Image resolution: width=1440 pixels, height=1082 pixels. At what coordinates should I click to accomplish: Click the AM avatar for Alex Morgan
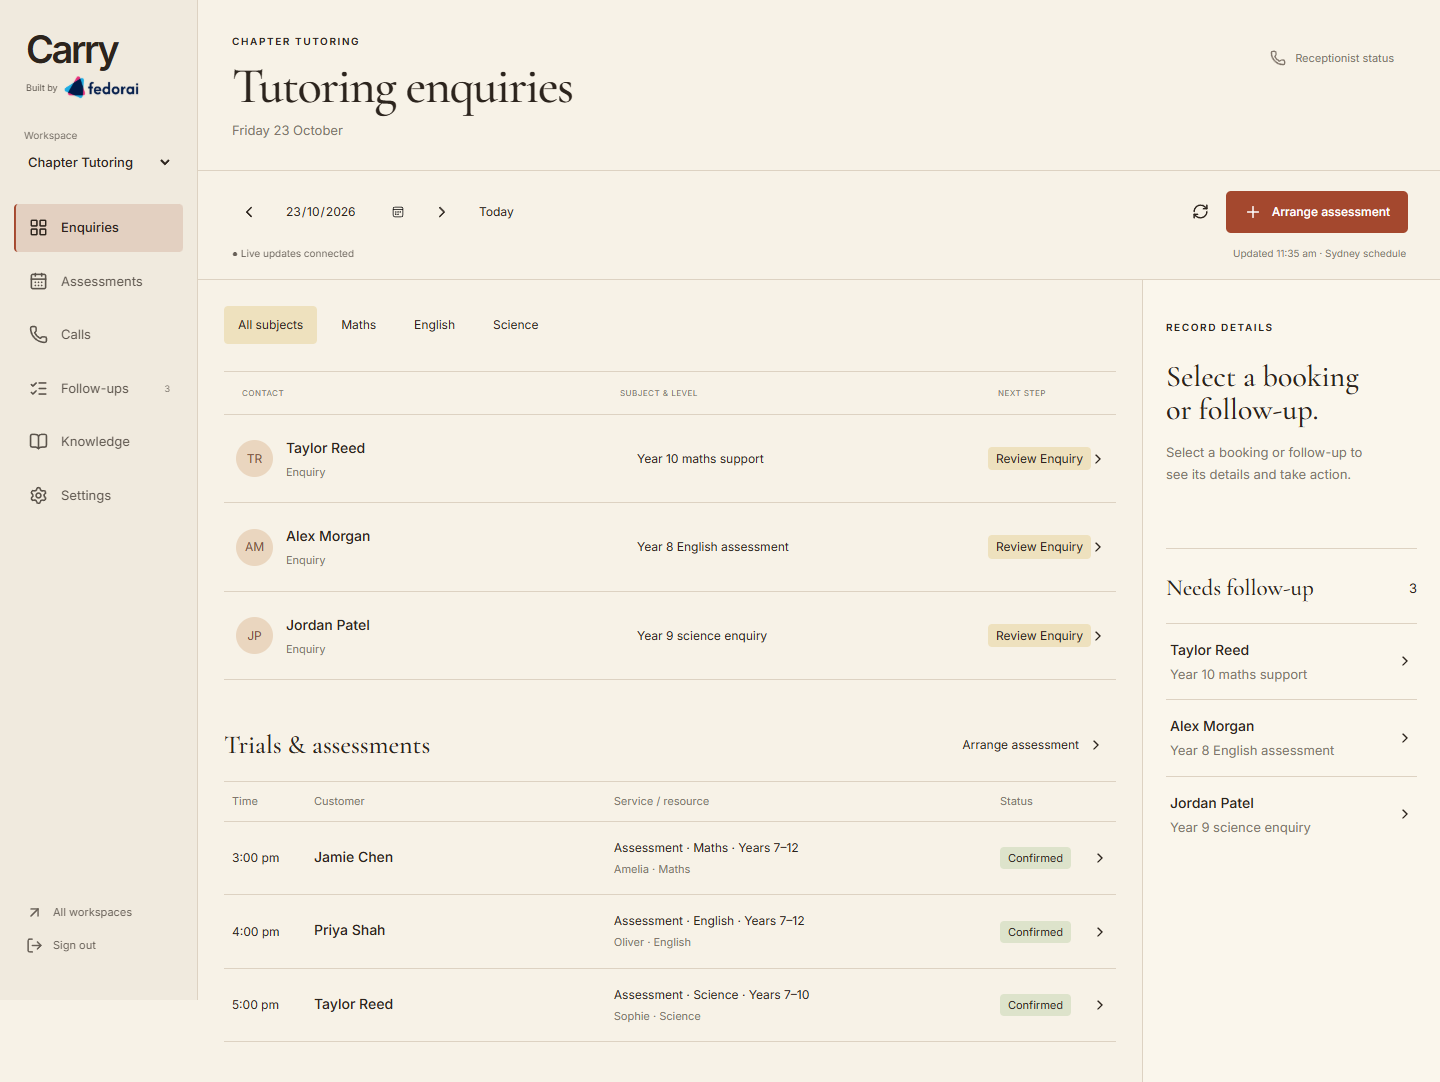tap(254, 547)
